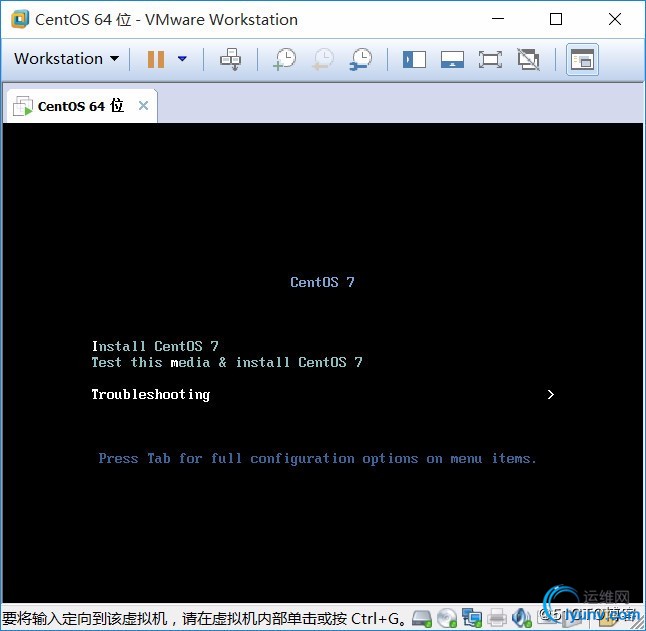Click the network adapter status icon
Viewport: 646px width, 631px height.
point(472,618)
